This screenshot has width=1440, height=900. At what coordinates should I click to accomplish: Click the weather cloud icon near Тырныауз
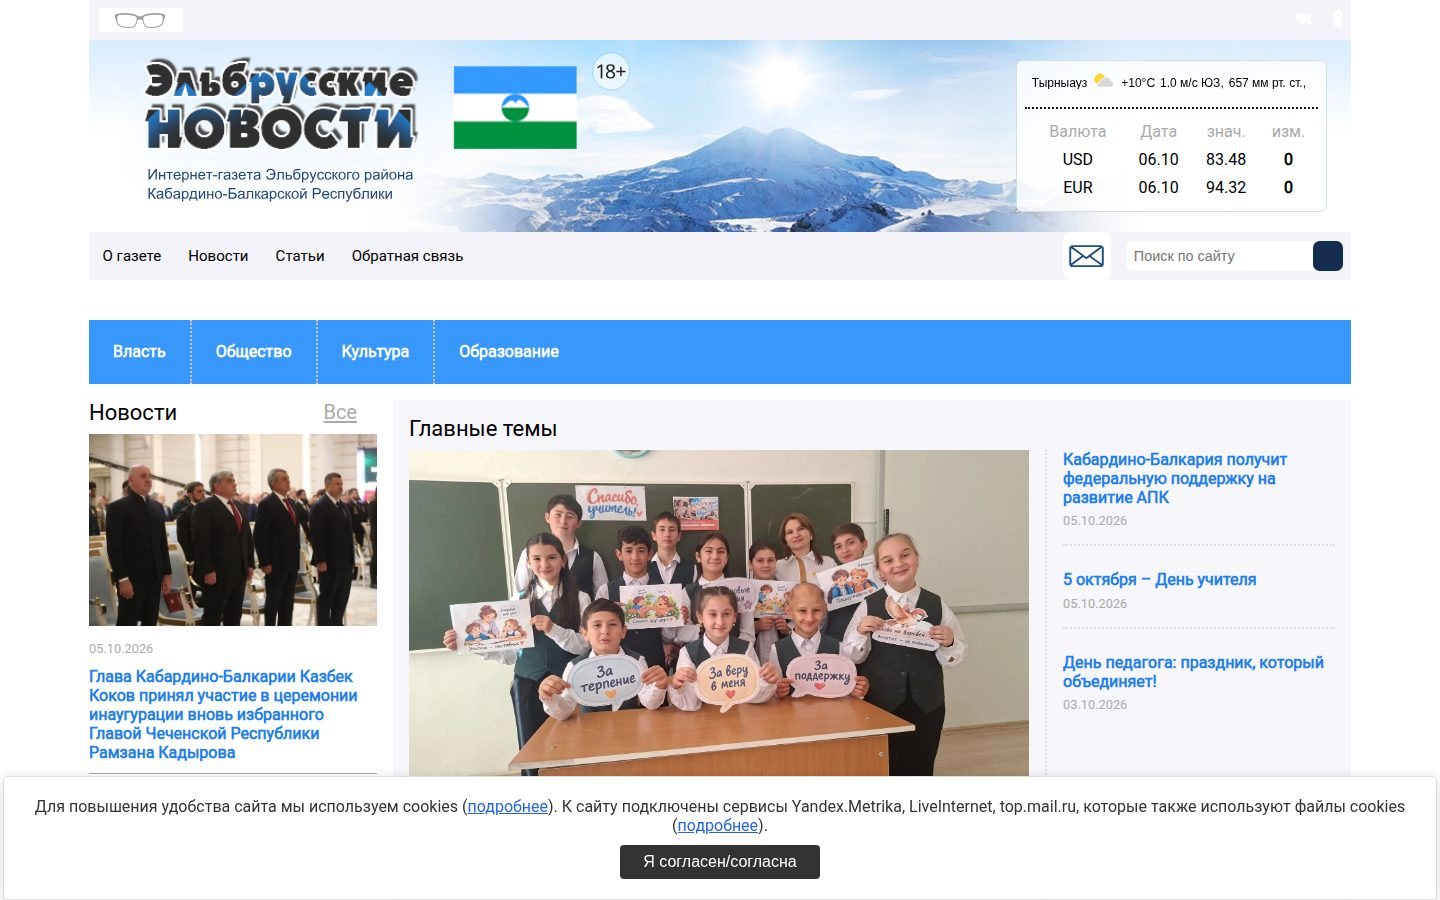[x=1103, y=81]
